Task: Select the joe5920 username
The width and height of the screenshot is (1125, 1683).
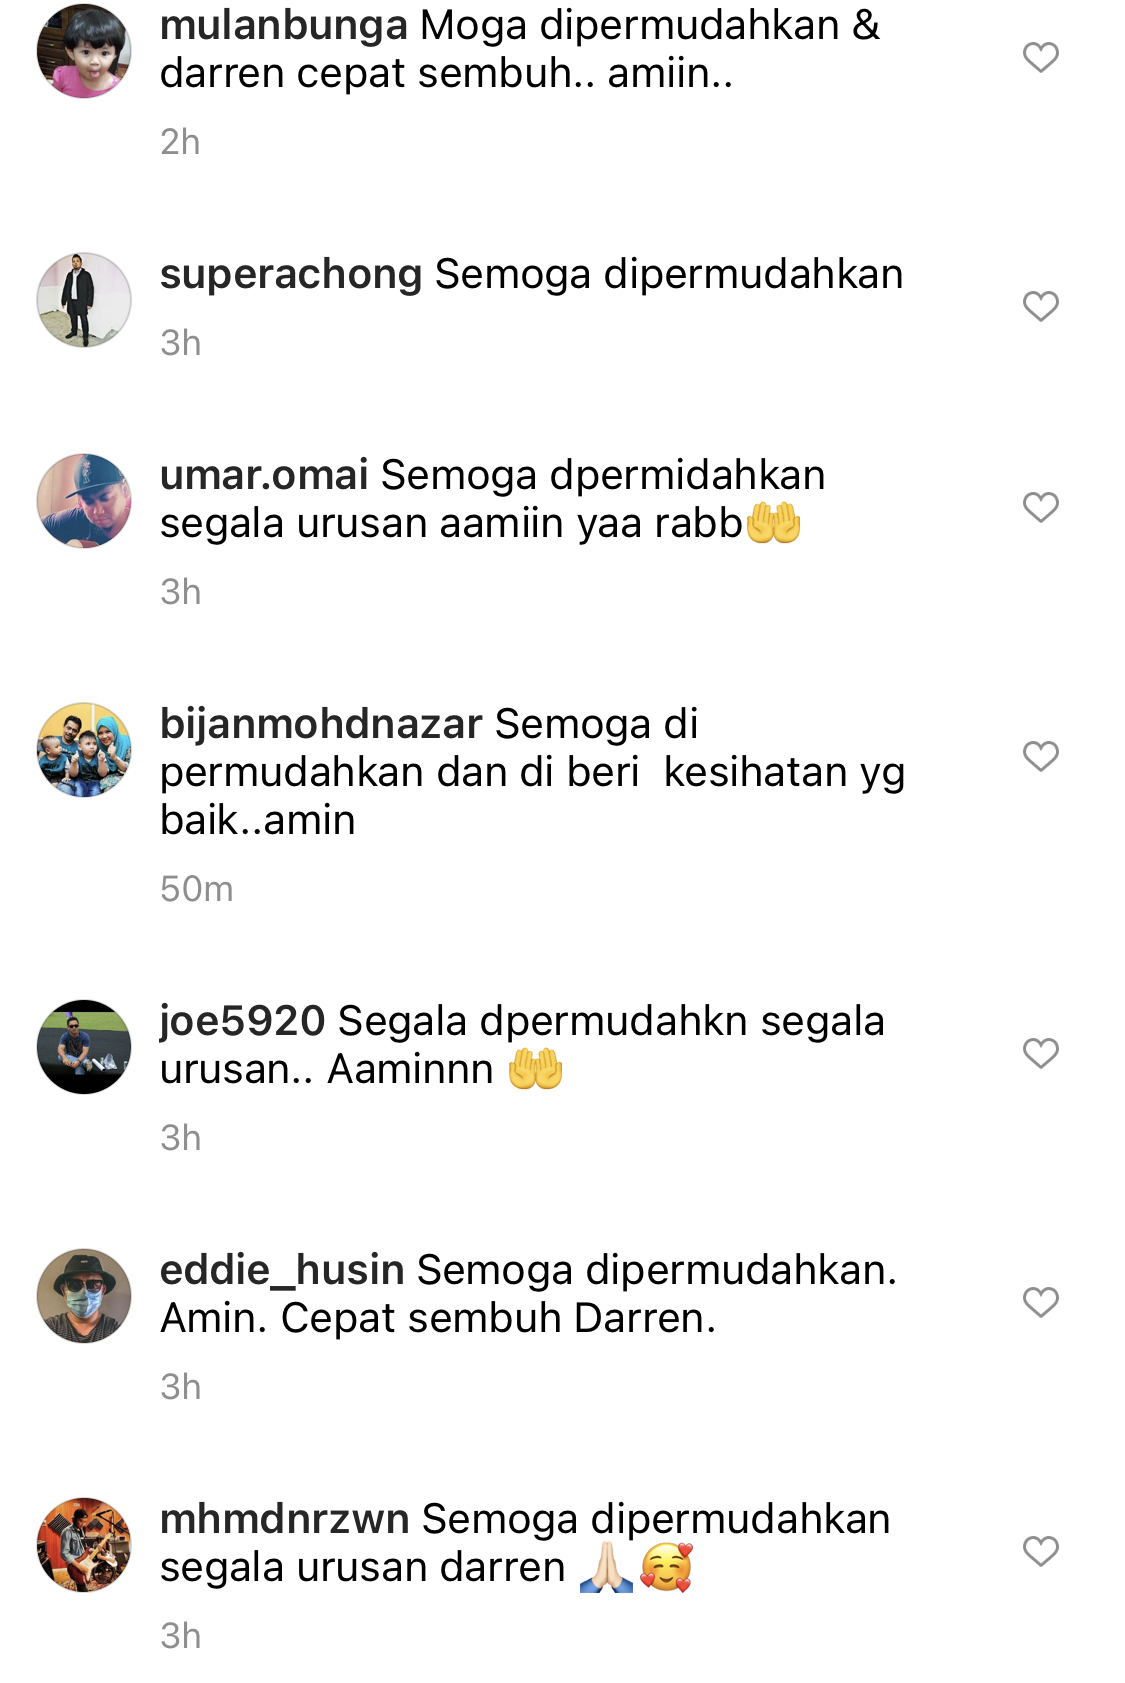Action: point(243,1022)
